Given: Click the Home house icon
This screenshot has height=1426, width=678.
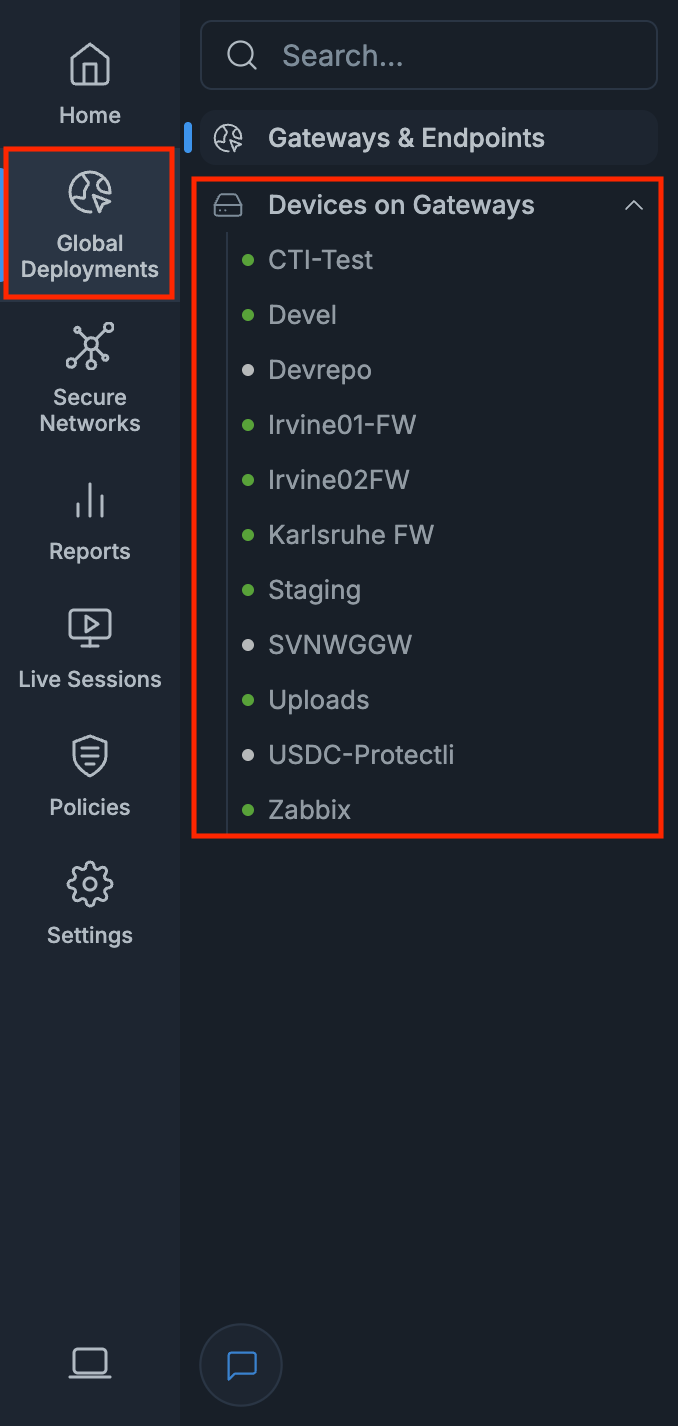Looking at the screenshot, I should (x=90, y=65).
